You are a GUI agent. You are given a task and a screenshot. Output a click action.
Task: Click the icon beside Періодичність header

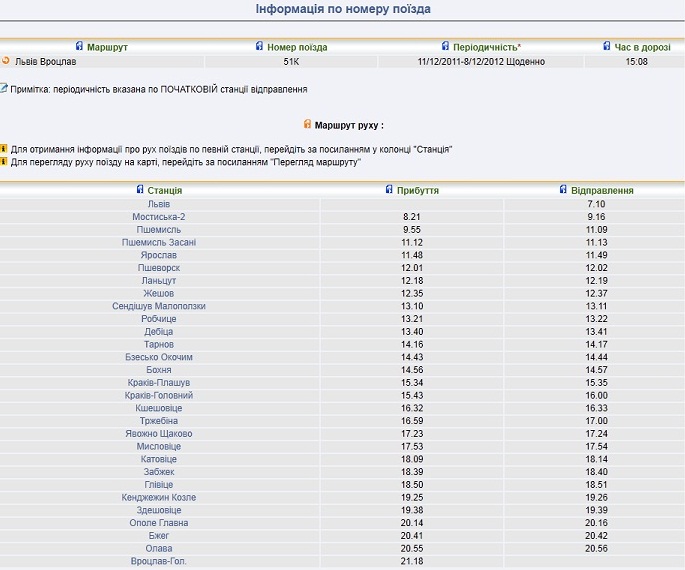445,47
